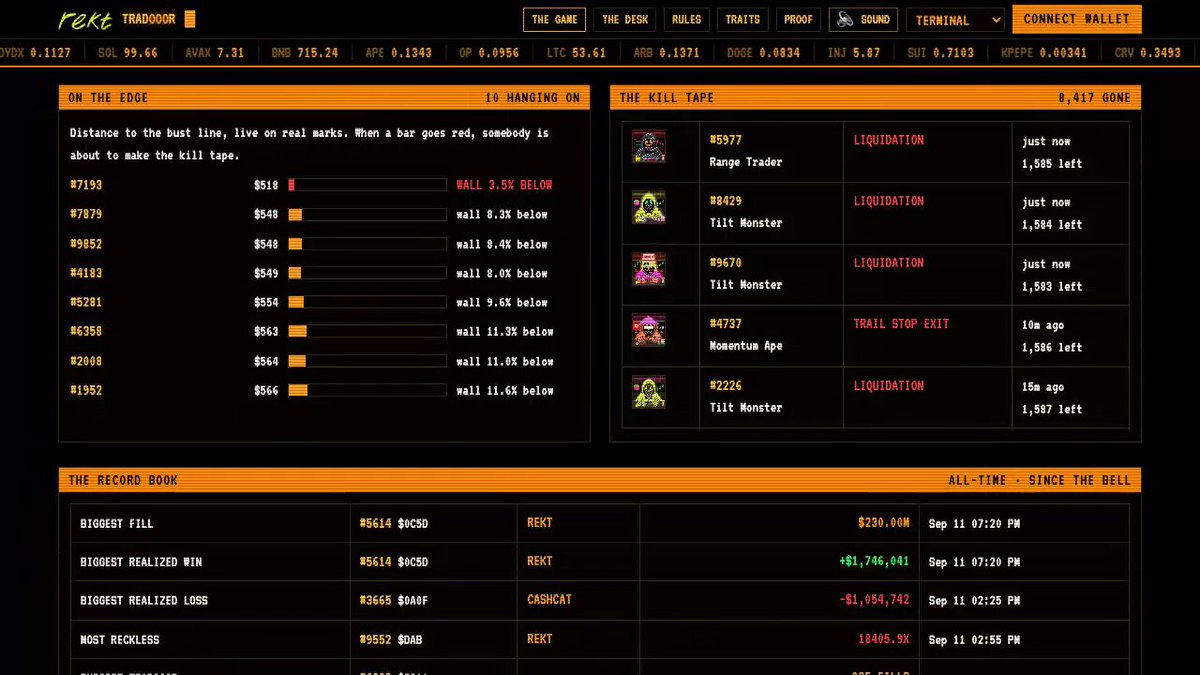The height and width of the screenshot is (675, 1200).
Task: Click the SOL 99.66 ticker item
Action: 128,53
